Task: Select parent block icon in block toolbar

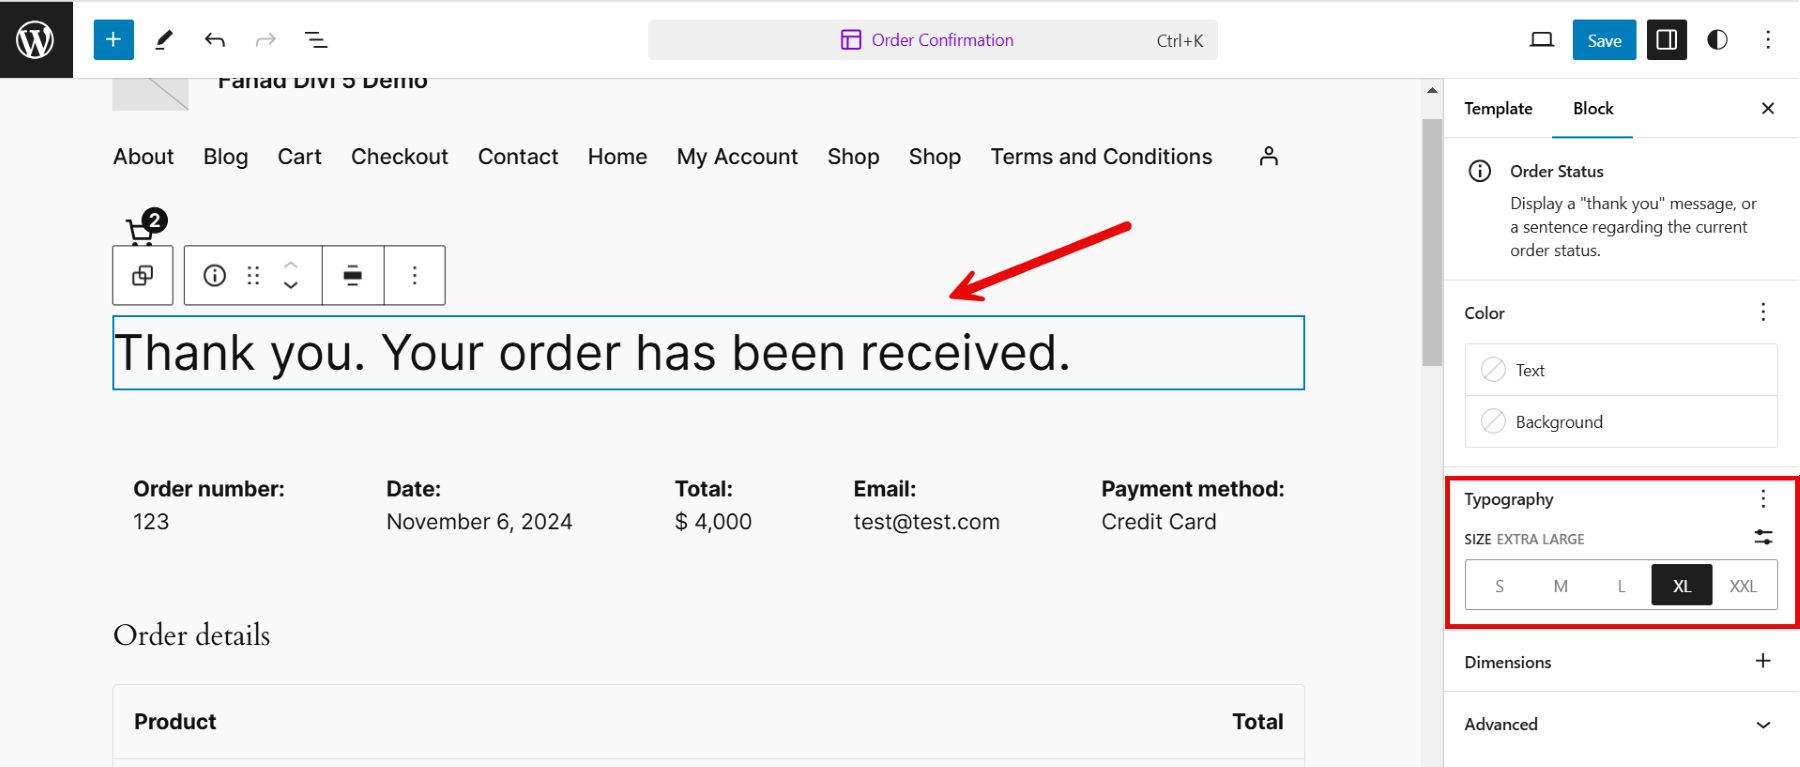Action: point(143,276)
